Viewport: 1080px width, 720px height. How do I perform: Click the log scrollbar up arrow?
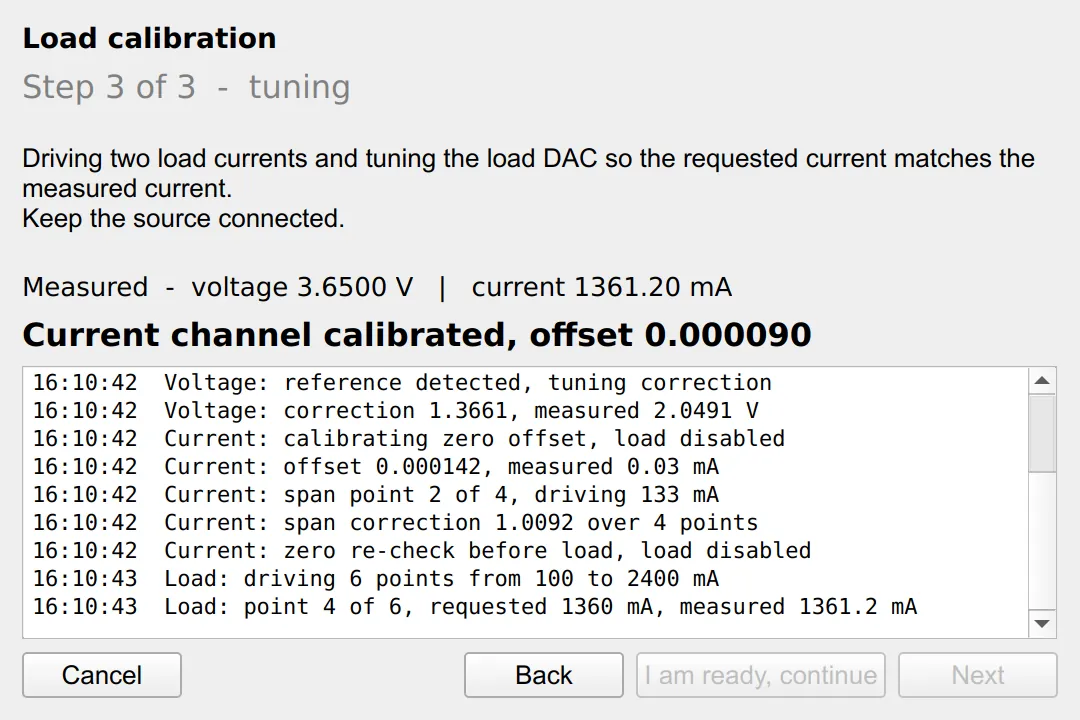[1042, 381]
